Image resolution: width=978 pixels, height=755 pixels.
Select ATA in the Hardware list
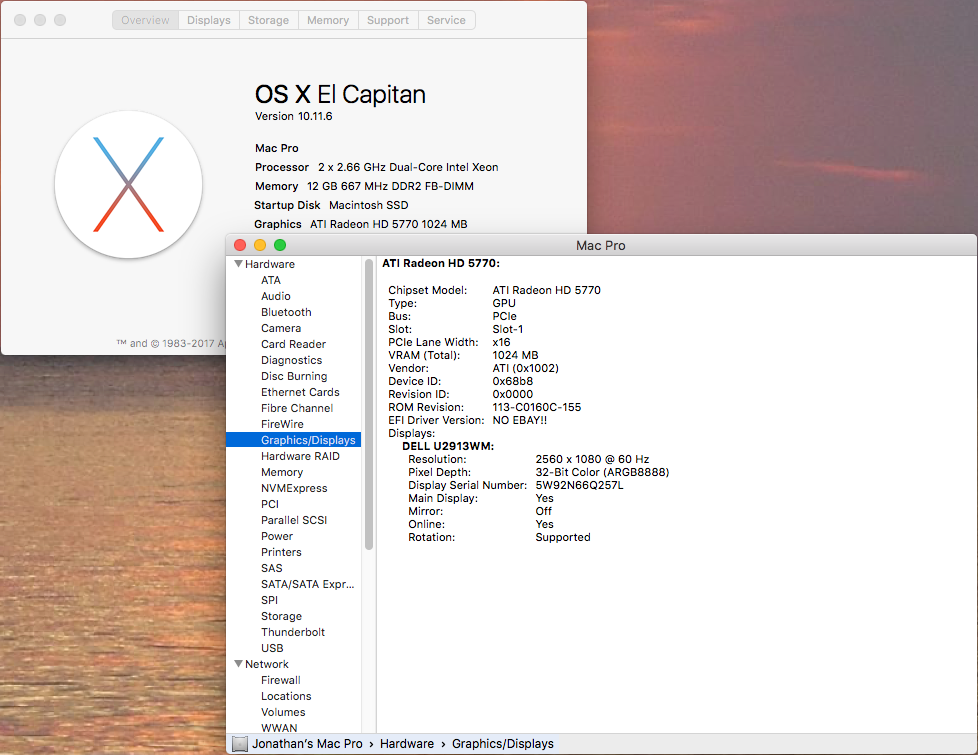pyautogui.click(x=271, y=280)
